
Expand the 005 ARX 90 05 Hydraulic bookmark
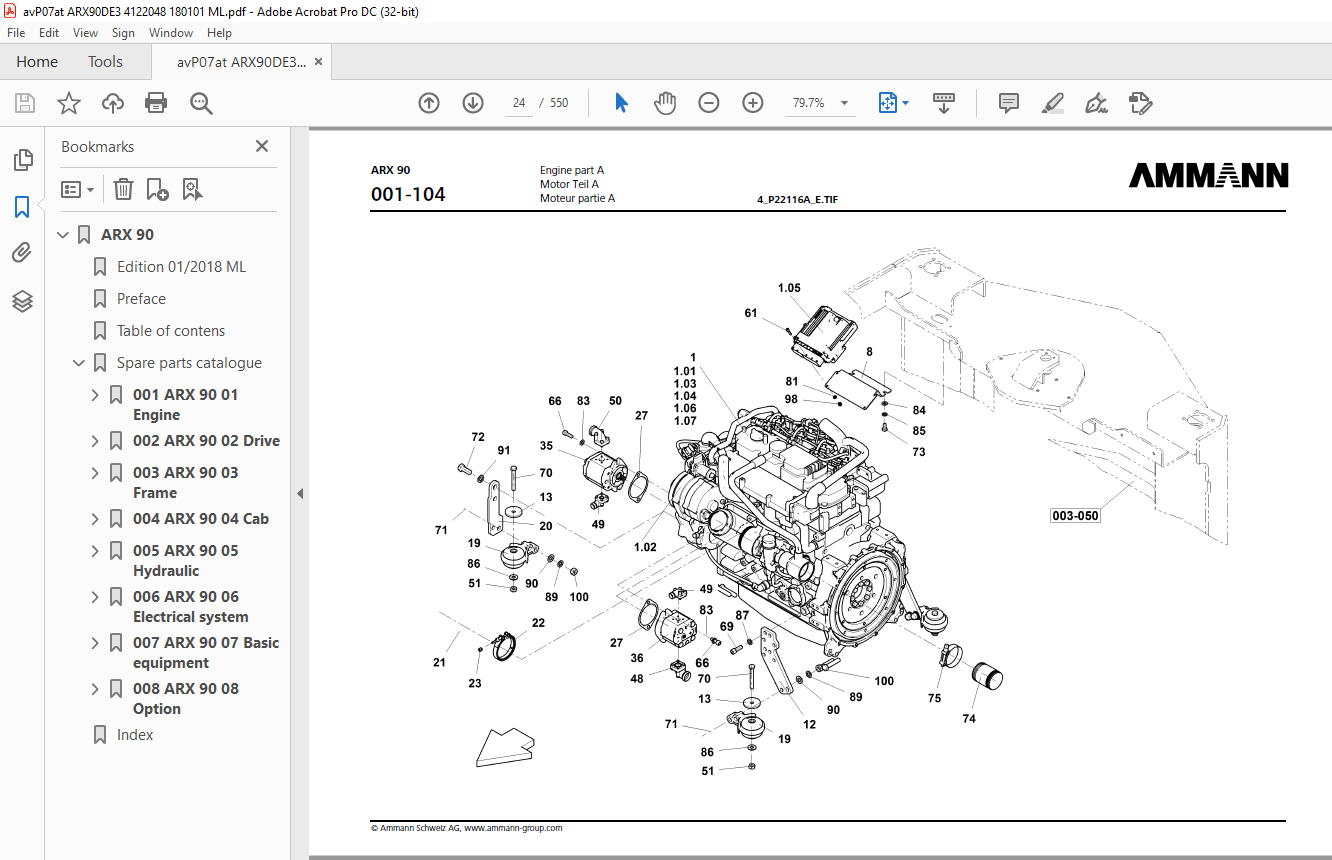pos(95,551)
